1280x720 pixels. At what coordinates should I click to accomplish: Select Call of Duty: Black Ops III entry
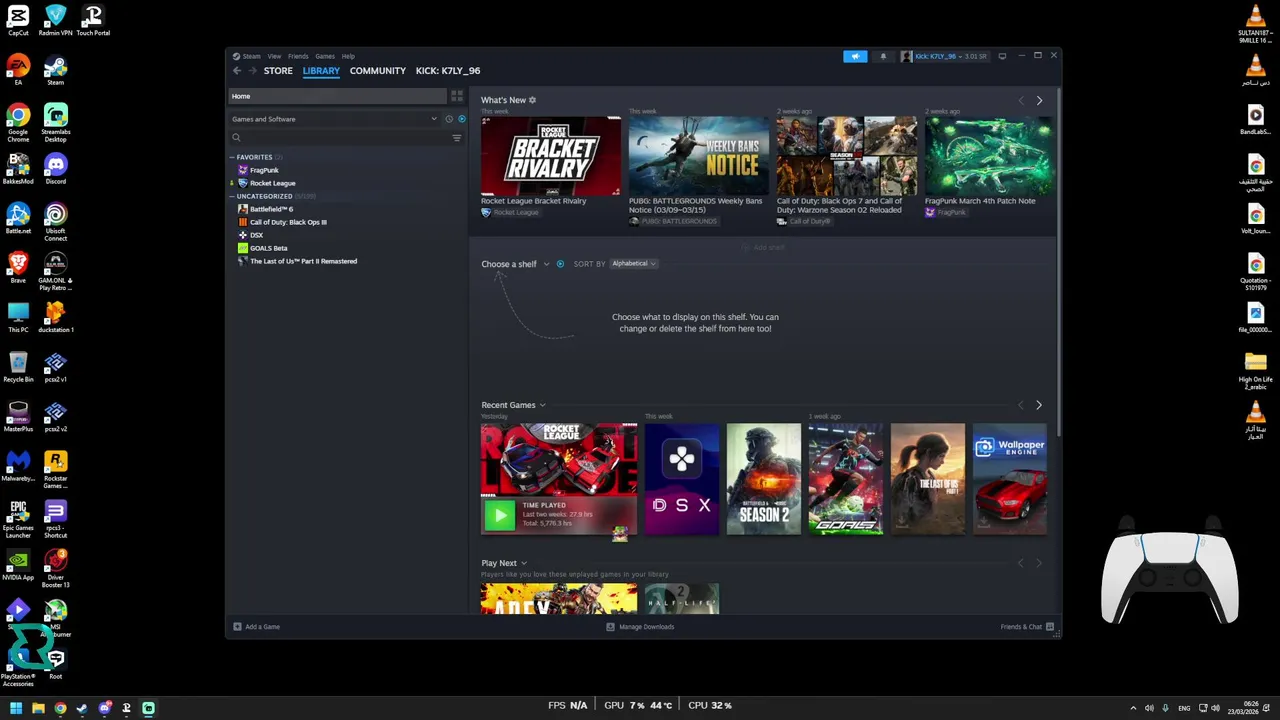tap(288, 222)
